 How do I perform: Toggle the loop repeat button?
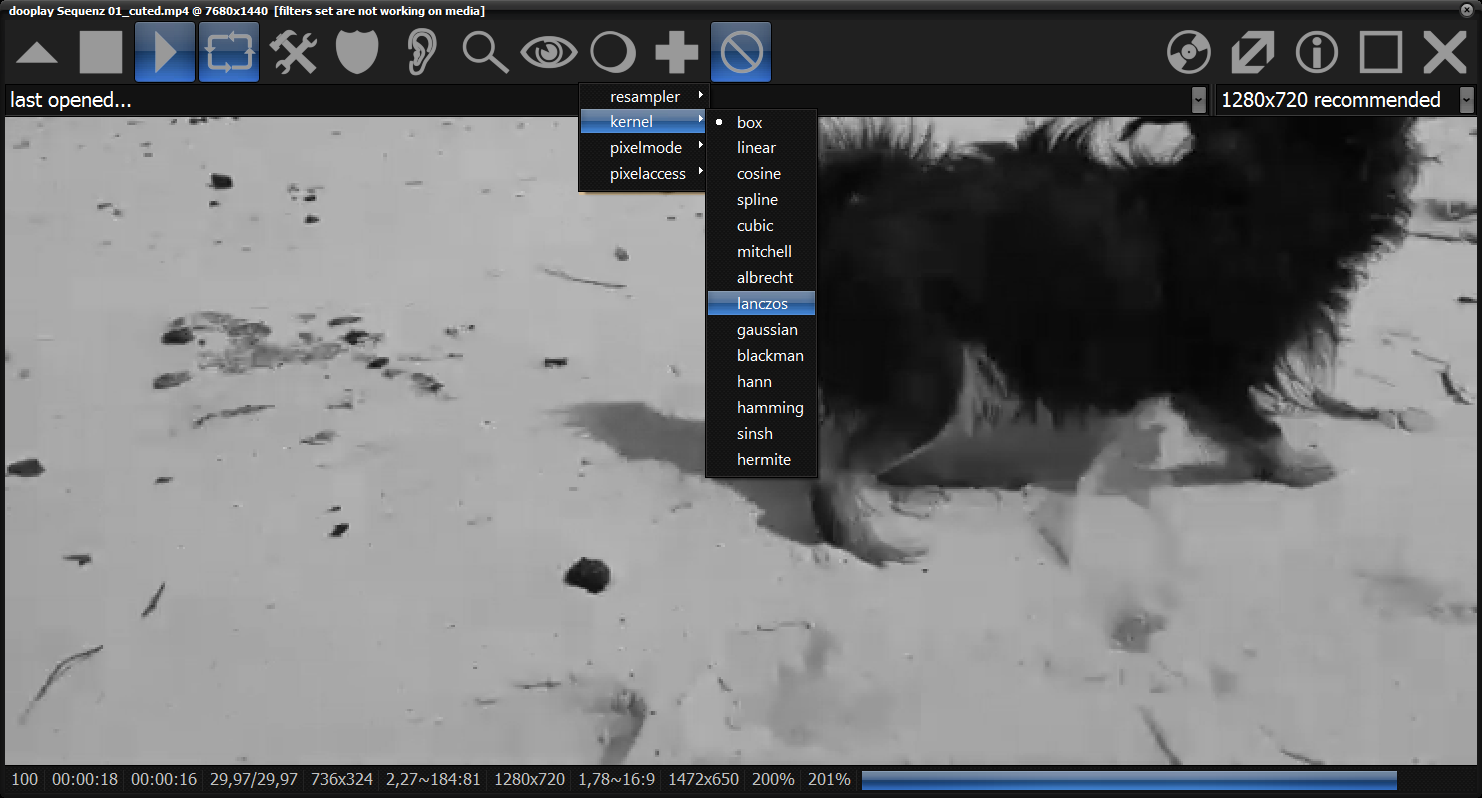[229, 52]
